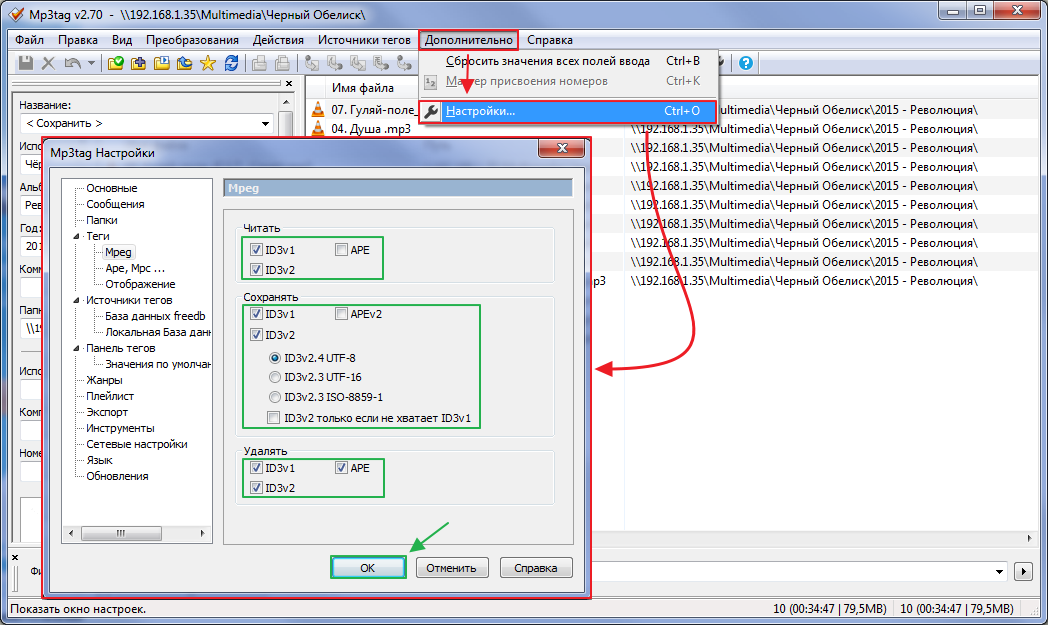1048x625 pixels.
Task: Click the Save tag toolbar icon
Action: click(26, 63)
